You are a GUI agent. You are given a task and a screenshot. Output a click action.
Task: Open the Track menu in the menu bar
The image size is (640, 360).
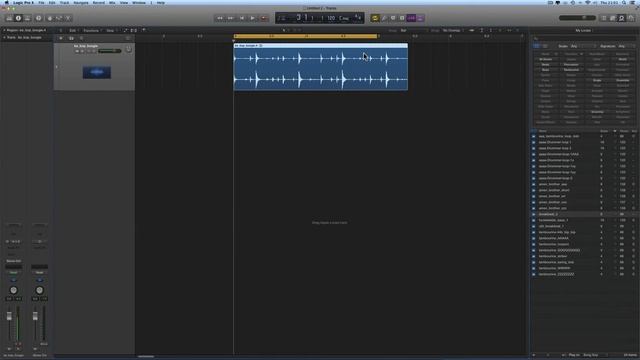tap(64, 2)
